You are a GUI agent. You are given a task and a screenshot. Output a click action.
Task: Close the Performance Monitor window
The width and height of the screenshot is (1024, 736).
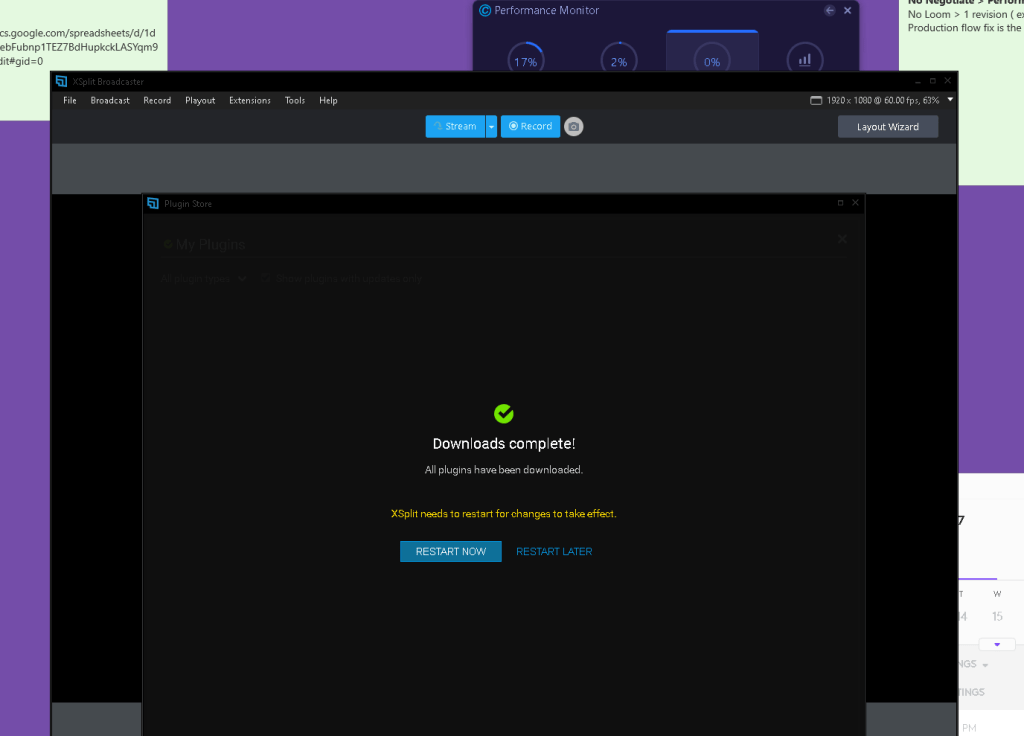point(848,10)
